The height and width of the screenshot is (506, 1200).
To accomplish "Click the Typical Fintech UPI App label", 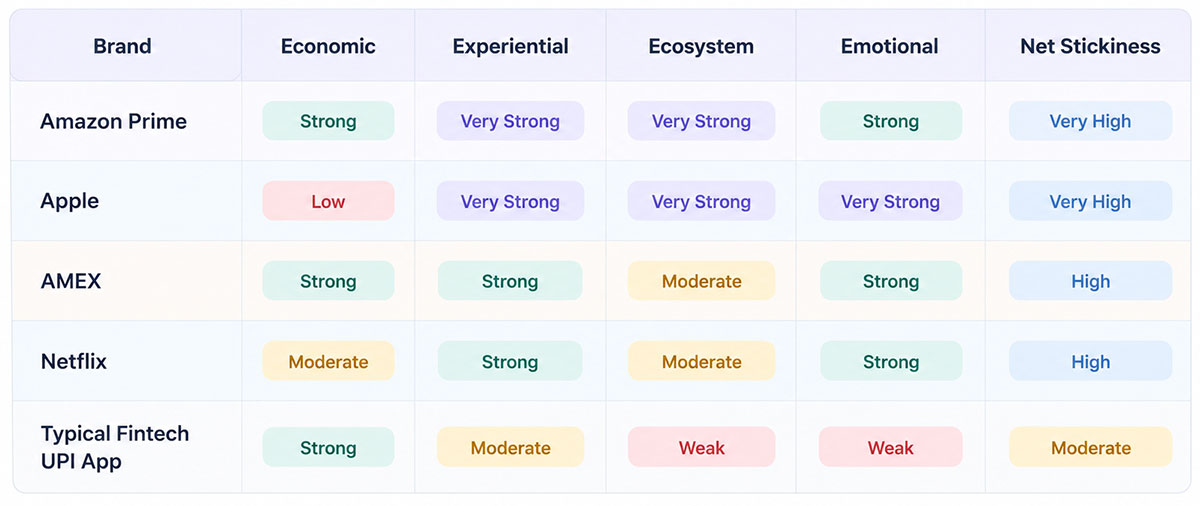I will [115, 447].
